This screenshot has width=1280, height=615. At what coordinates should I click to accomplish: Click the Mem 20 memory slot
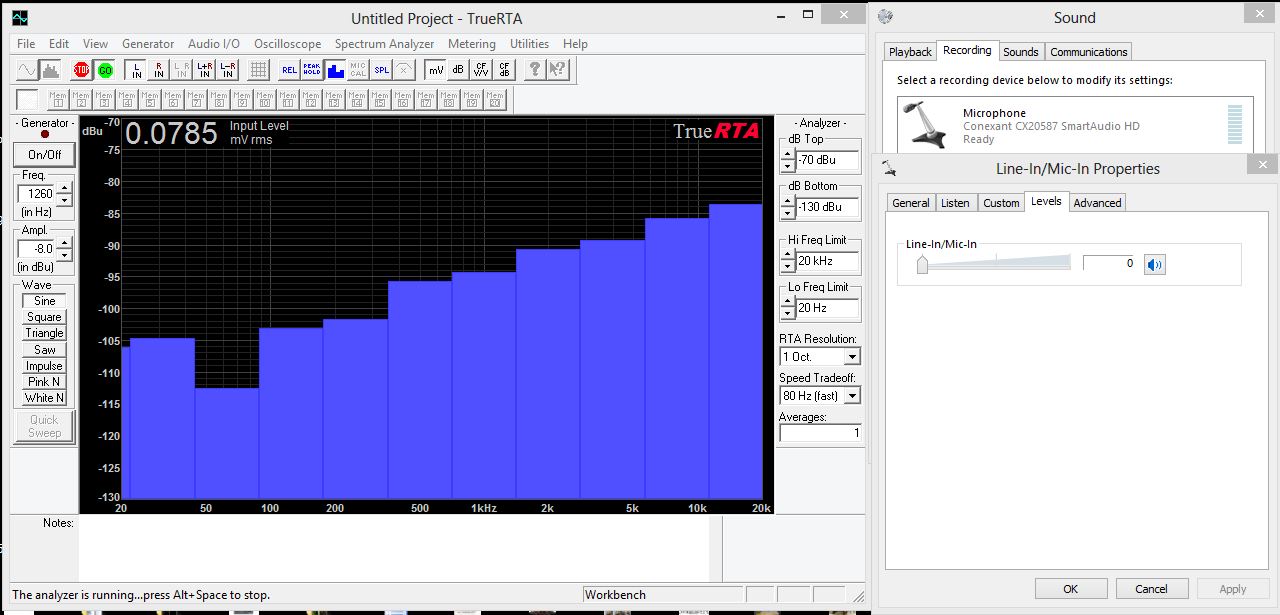[495, 100]
